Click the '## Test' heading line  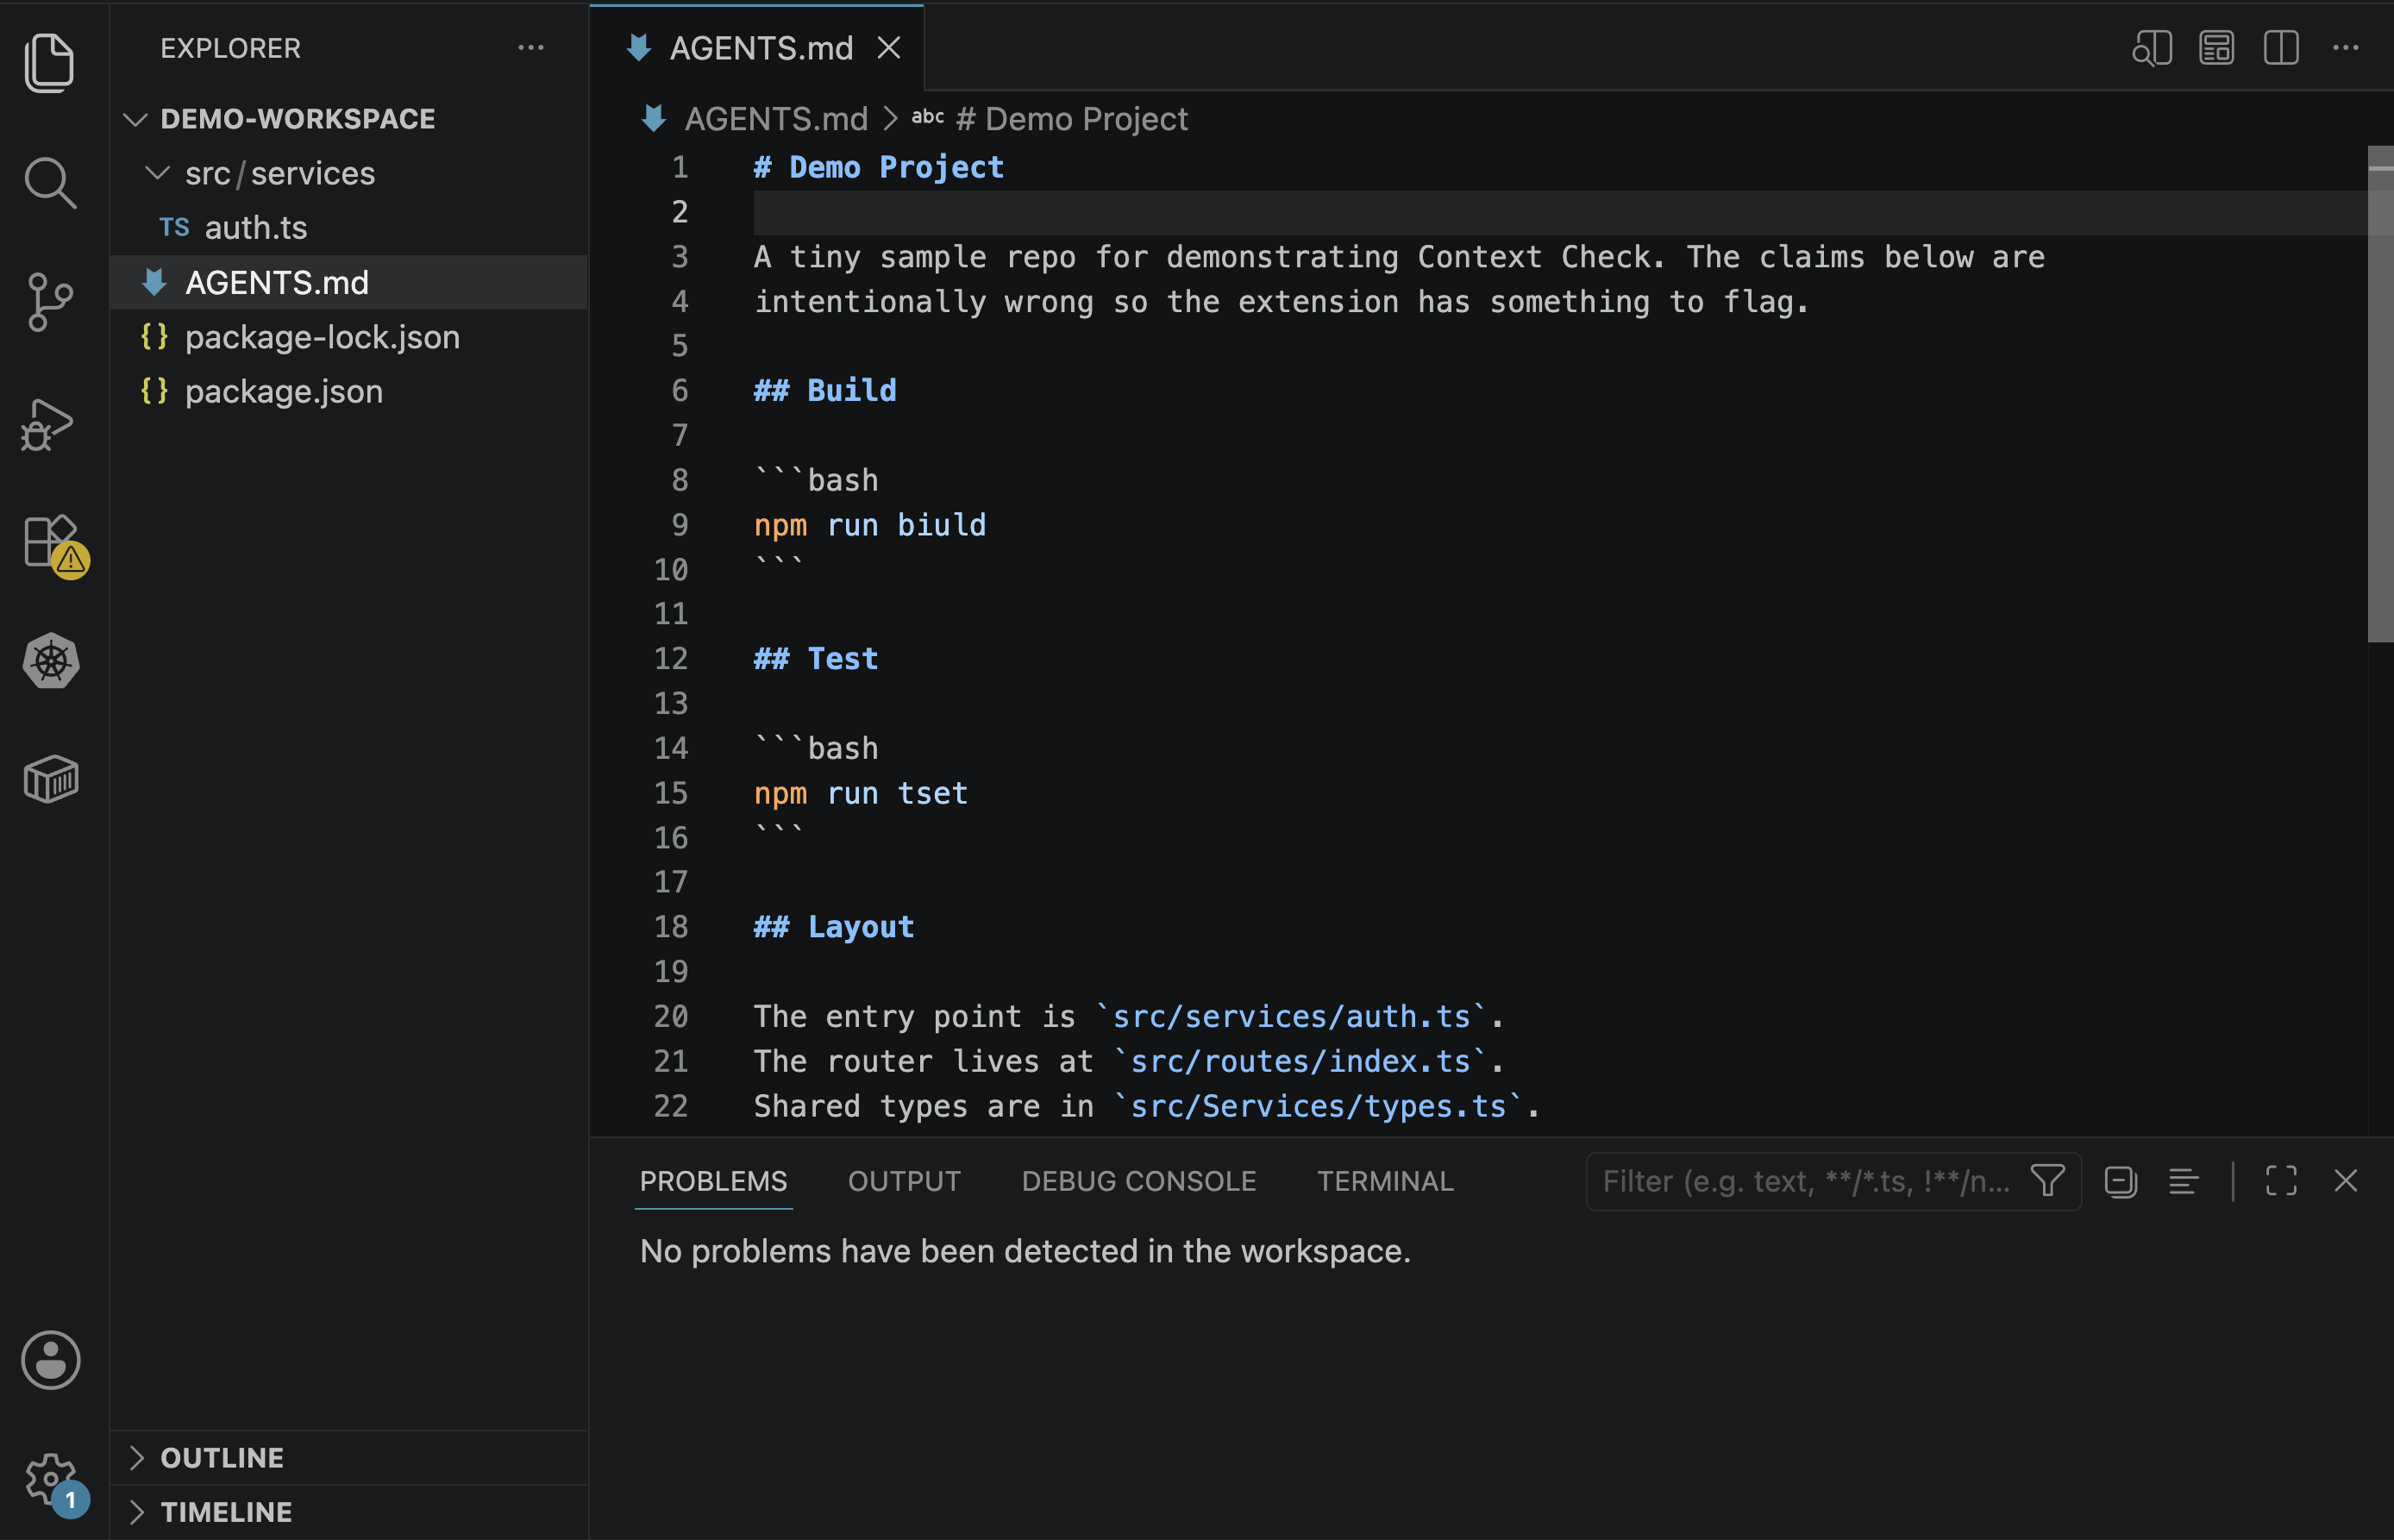[x=816, y=659]
